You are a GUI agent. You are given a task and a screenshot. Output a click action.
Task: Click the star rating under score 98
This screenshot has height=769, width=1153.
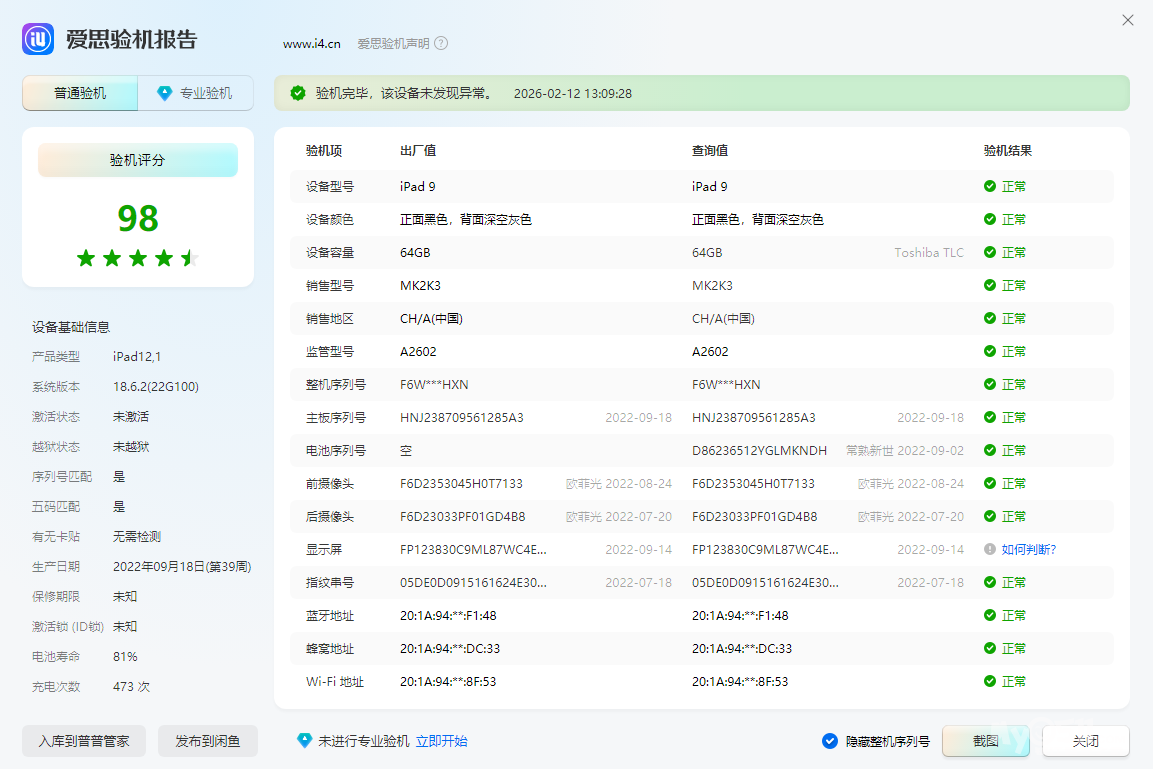tap(138, 259)
